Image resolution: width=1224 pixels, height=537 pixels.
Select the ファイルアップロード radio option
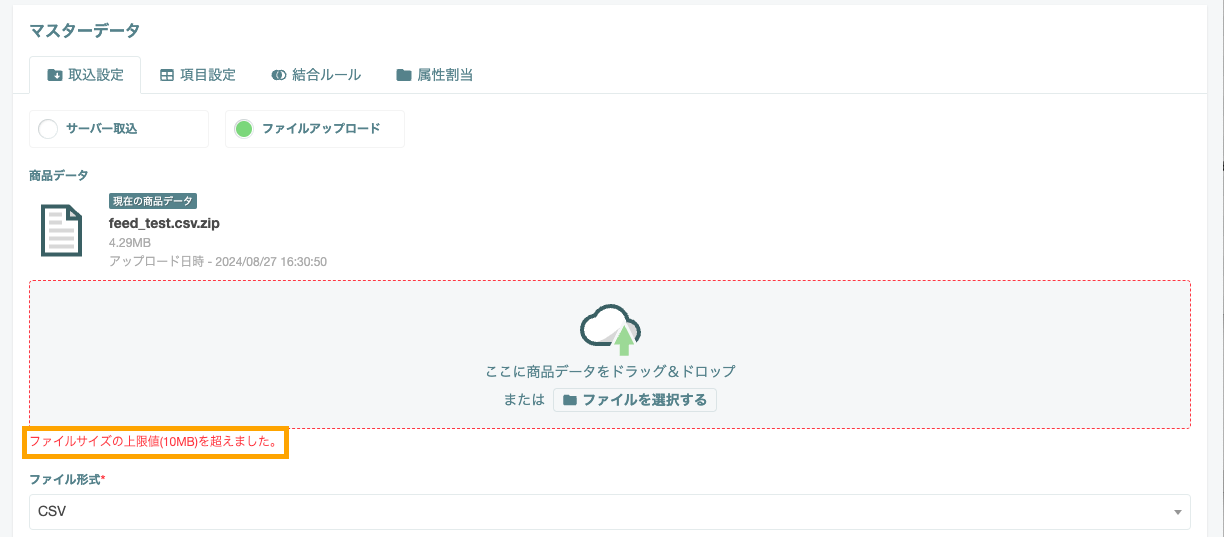(315, 129)
